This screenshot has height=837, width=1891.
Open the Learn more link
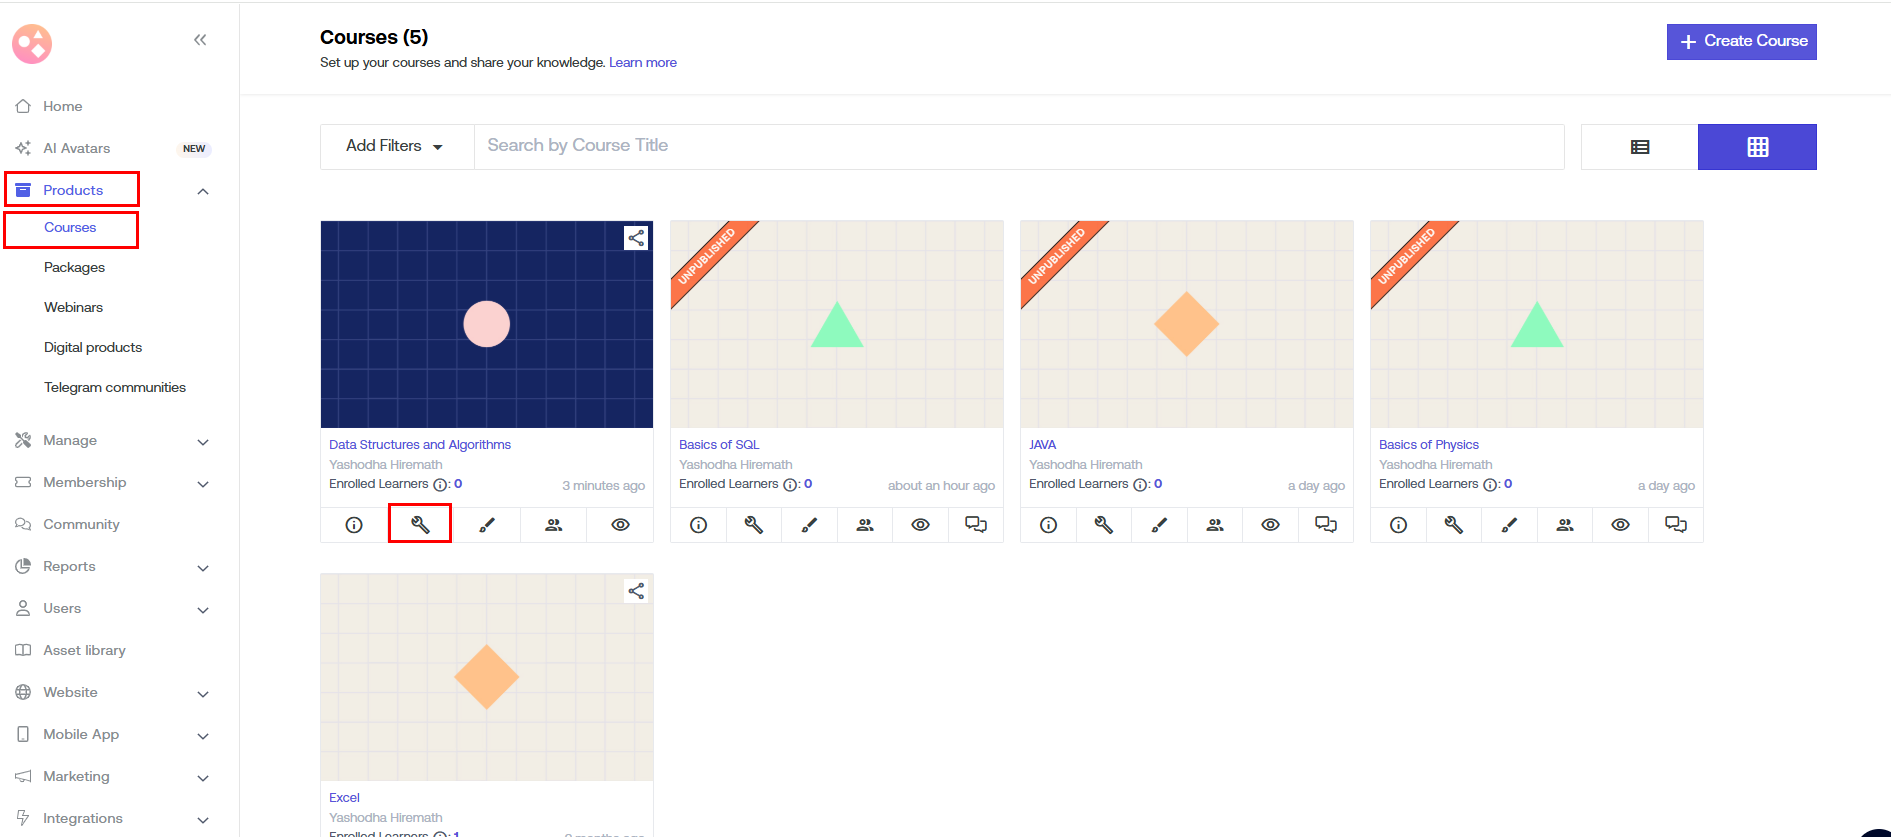click(x=643, y=62)
